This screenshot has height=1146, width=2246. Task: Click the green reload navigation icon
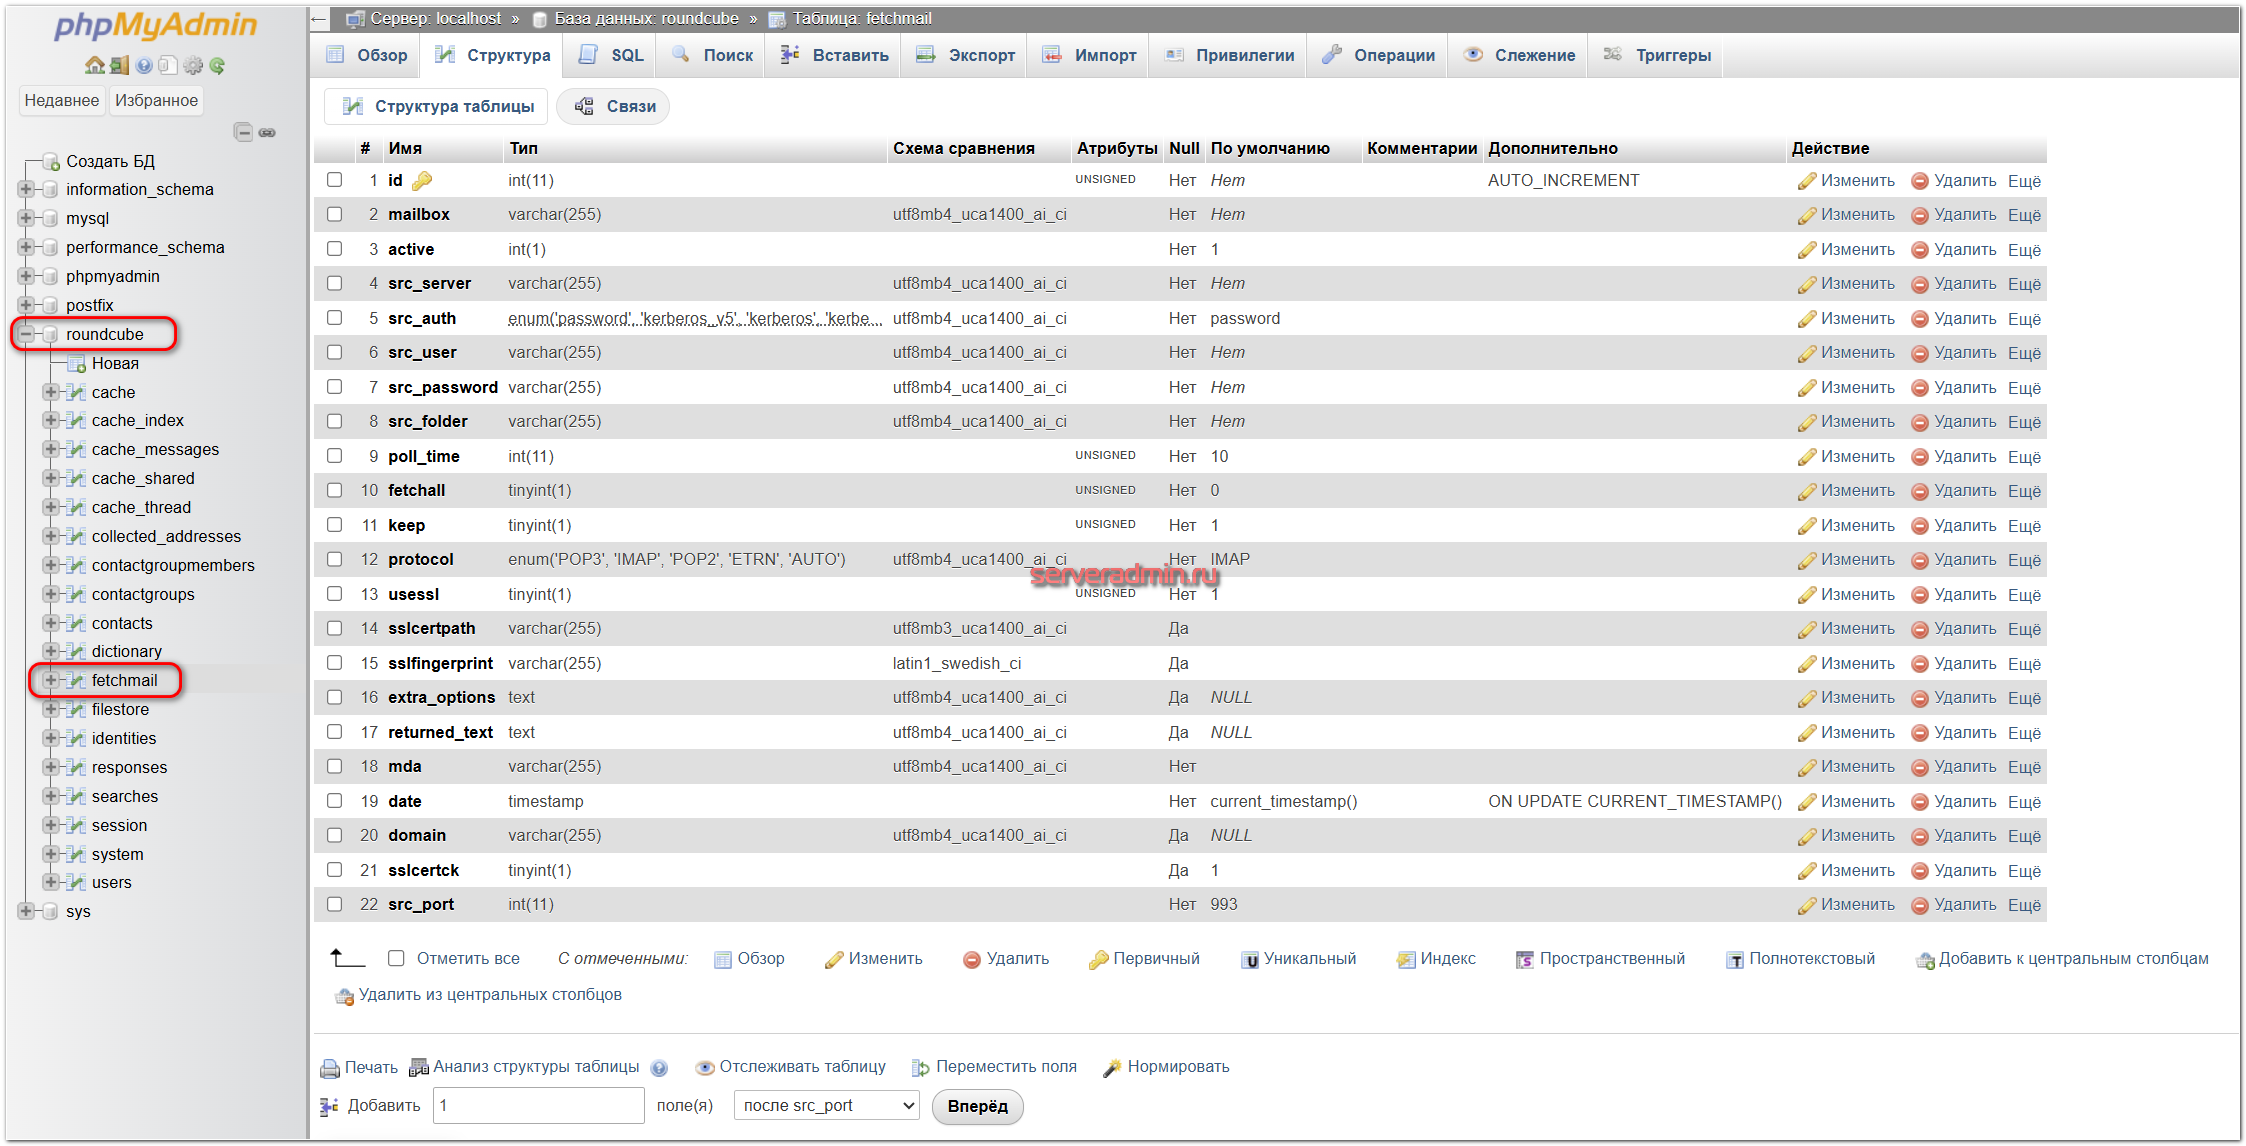(217, 66)
